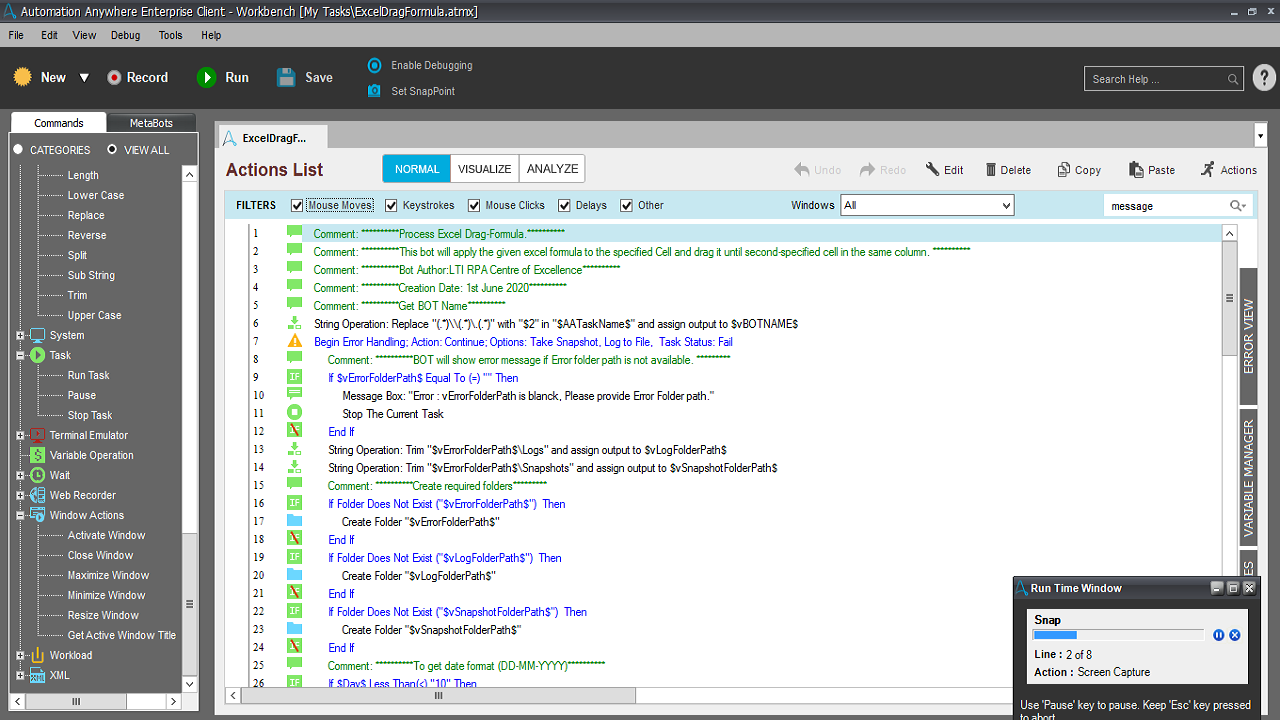The image size is (1280, 720).
Task: Uncheck the Keystrokes filter
Action: coord(391,206)
